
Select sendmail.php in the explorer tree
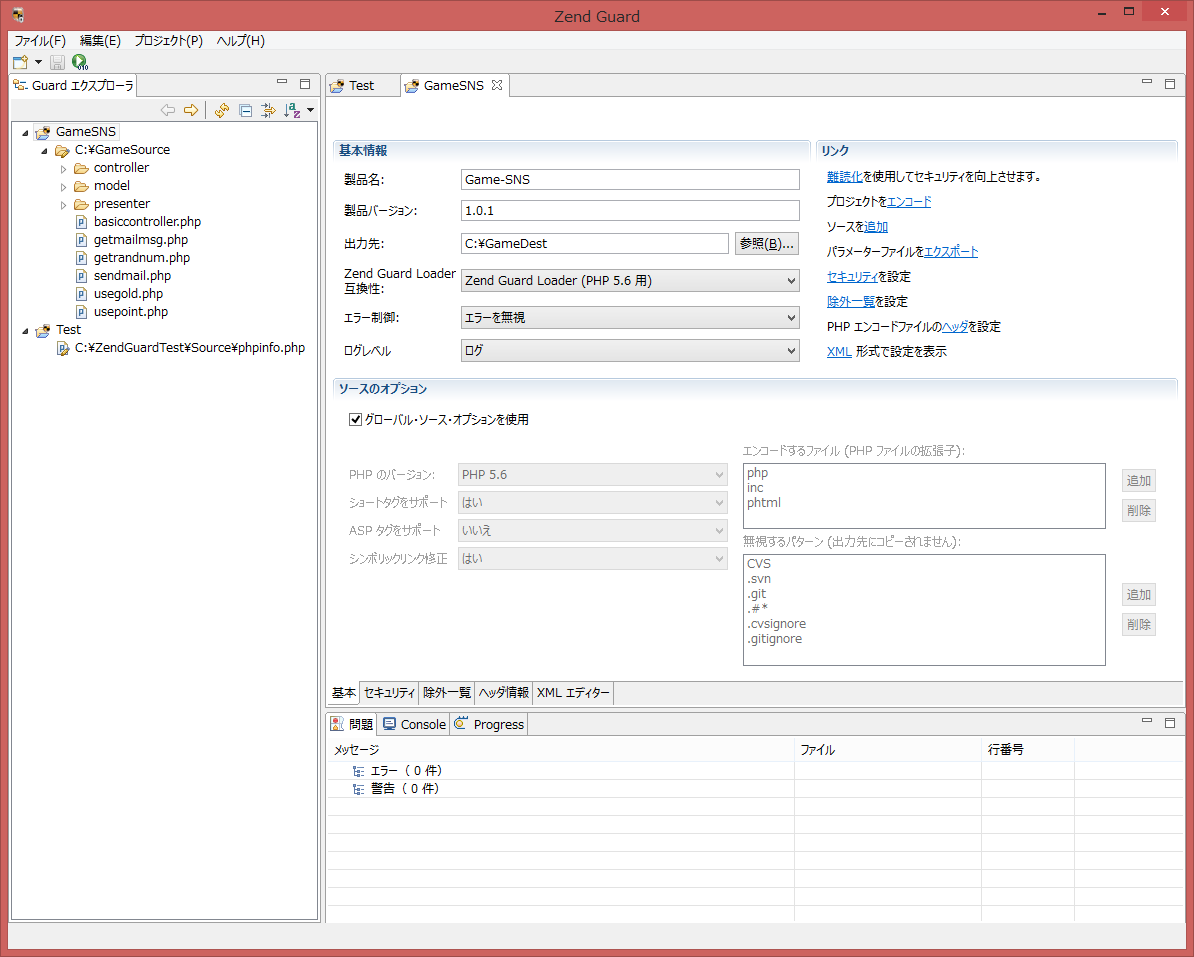point(132,276)
